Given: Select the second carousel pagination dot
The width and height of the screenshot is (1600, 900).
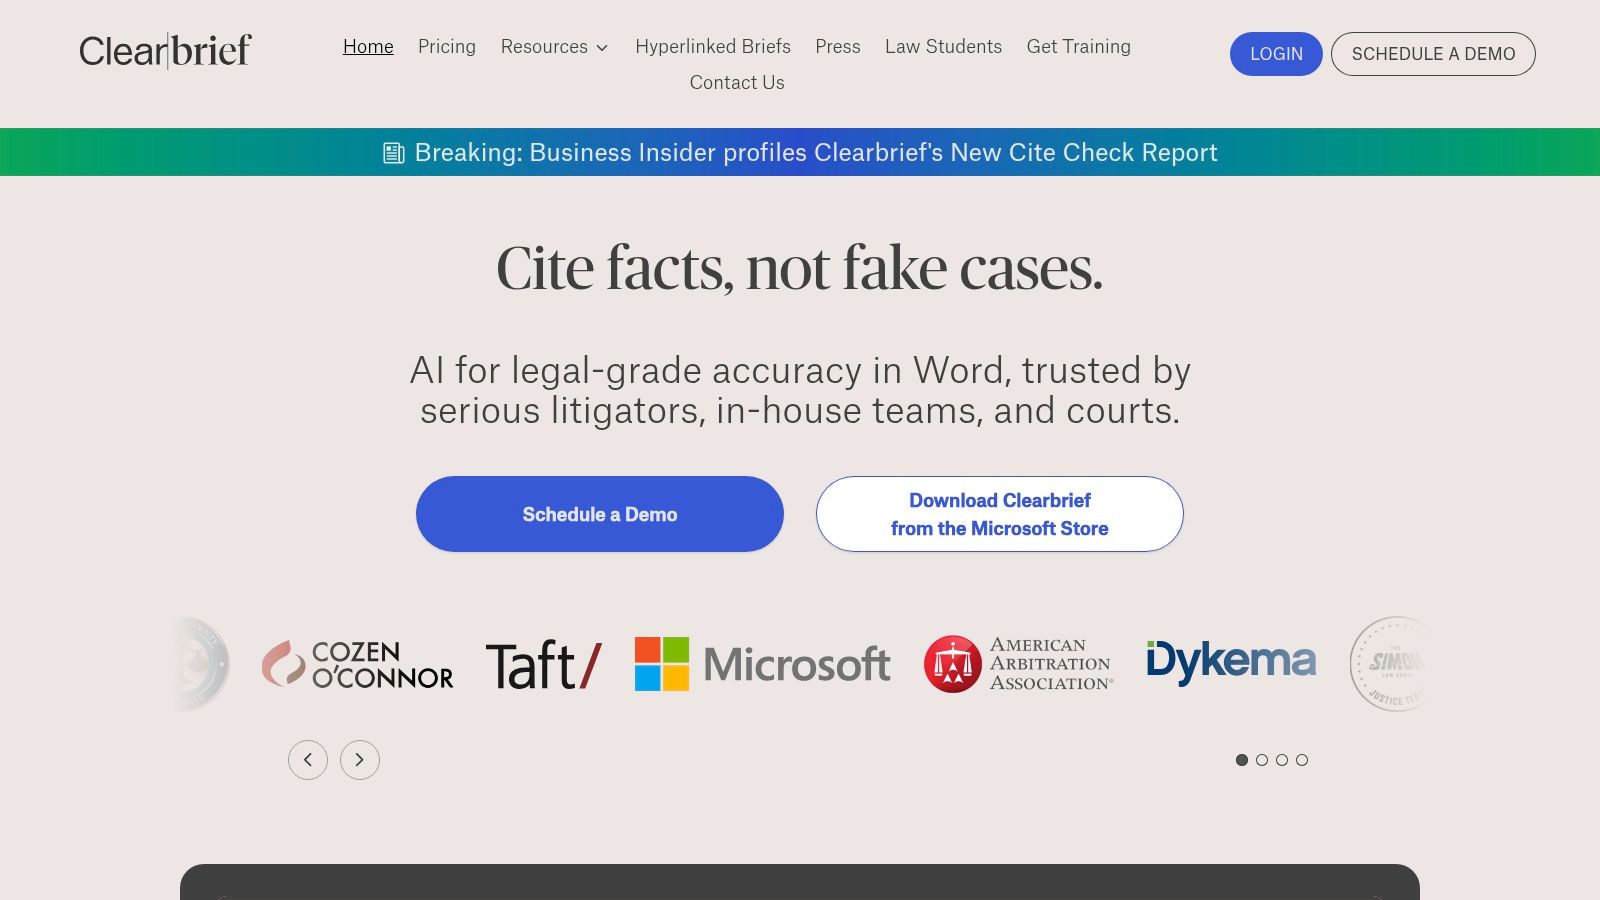Looking at the screenshot, I should tap(1262, 760).
